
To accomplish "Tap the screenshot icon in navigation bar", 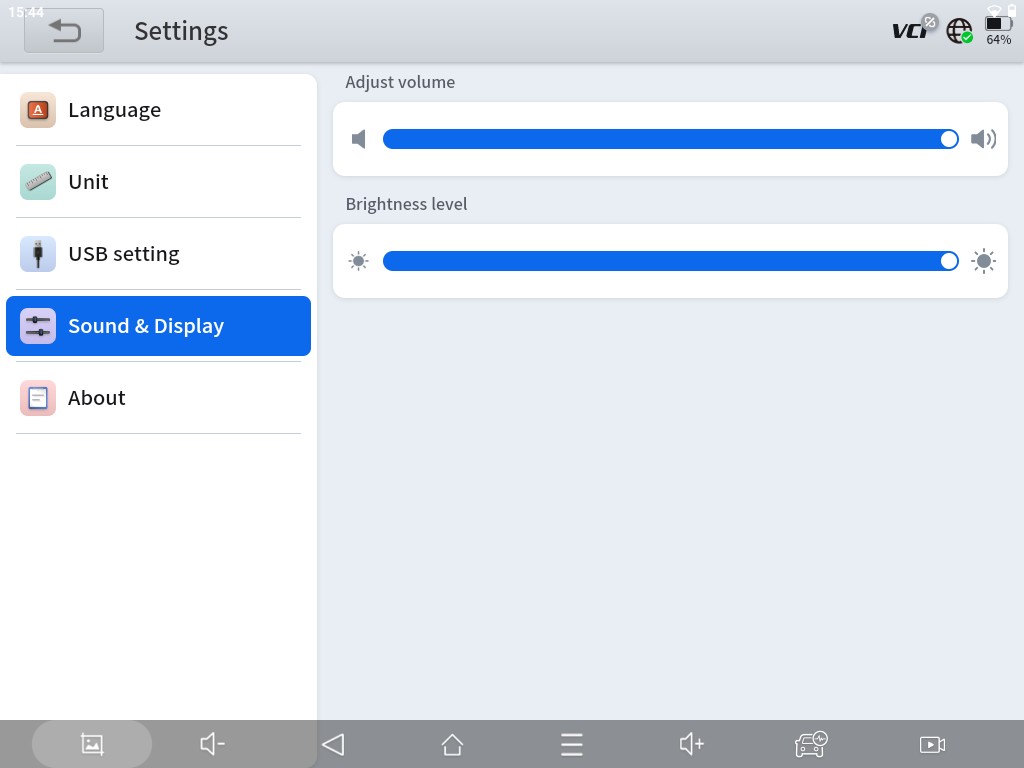I will [x=92, y=744].
